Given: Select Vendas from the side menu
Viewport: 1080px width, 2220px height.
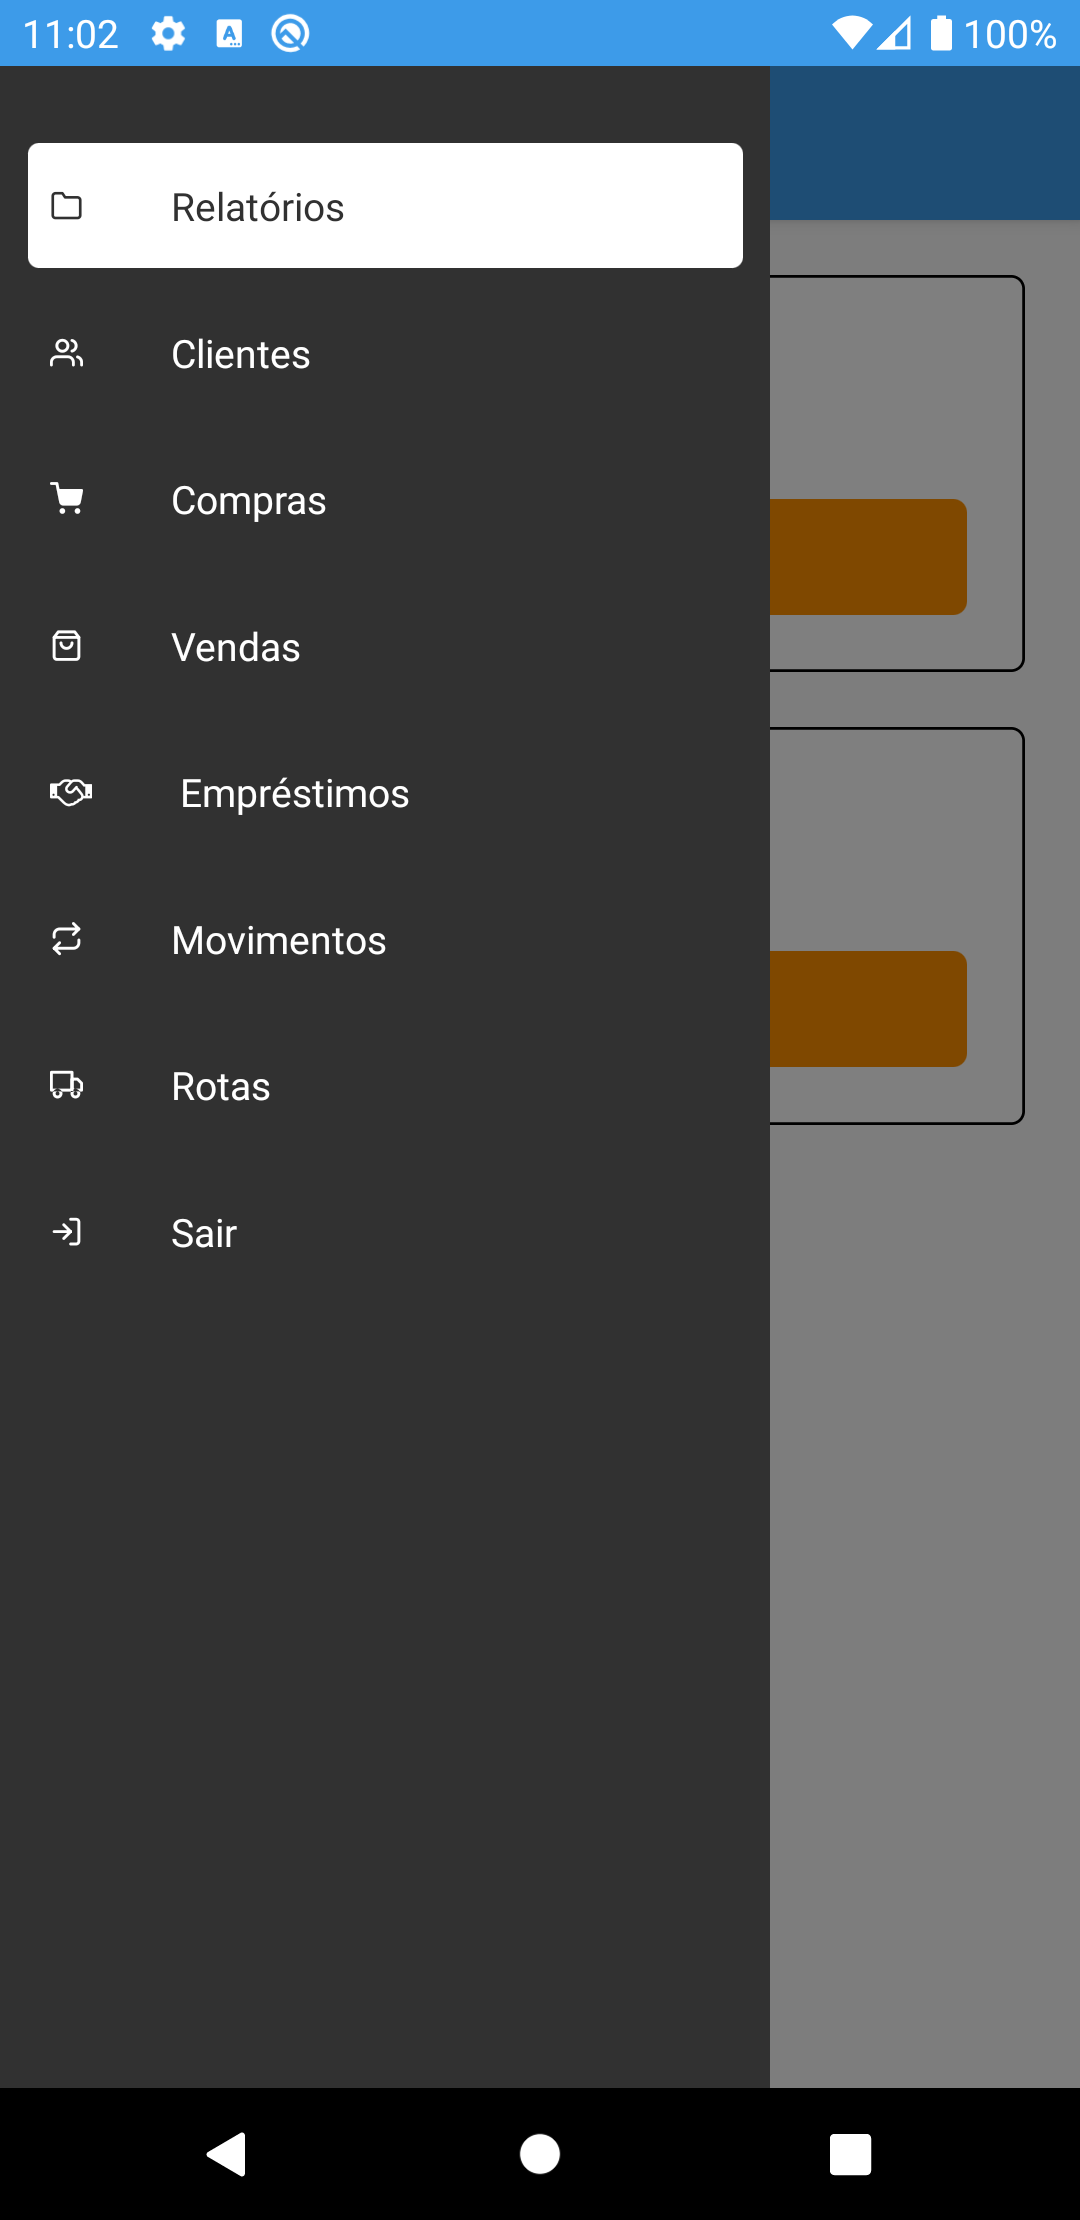Looking at the screenshot, I should coord(385,647).
